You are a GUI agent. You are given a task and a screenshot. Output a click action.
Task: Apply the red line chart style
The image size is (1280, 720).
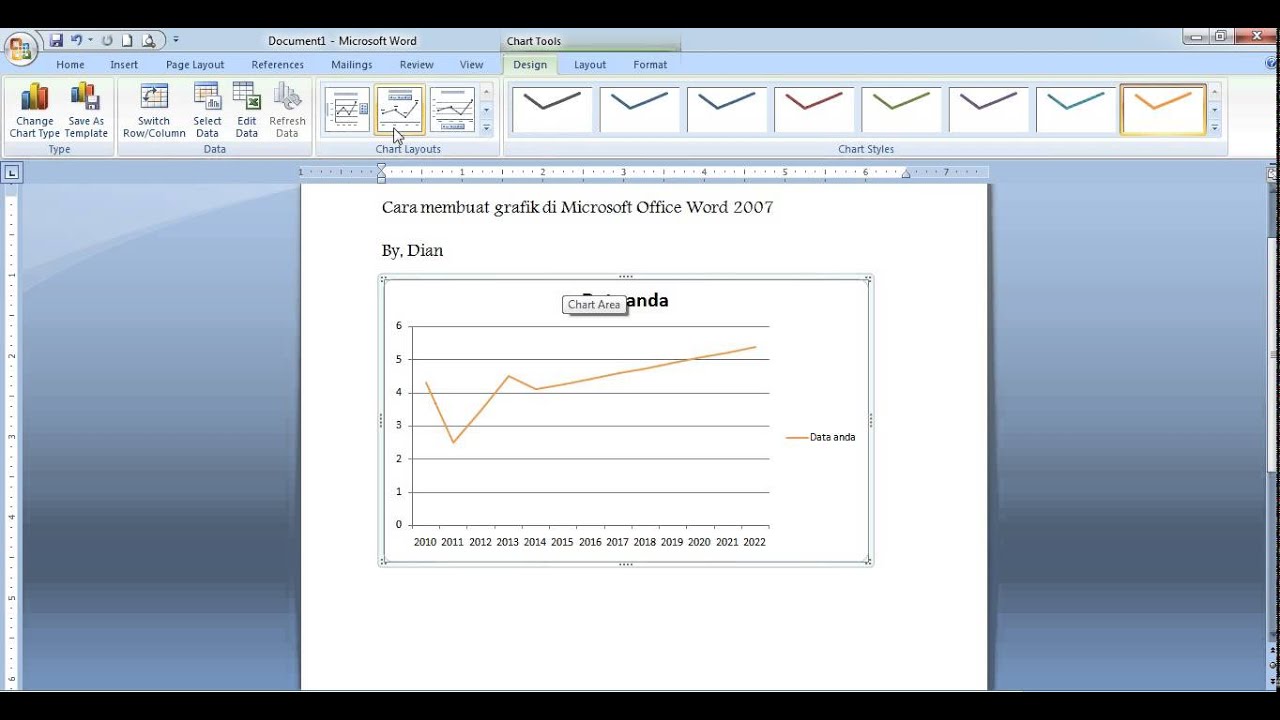point(814,110)
